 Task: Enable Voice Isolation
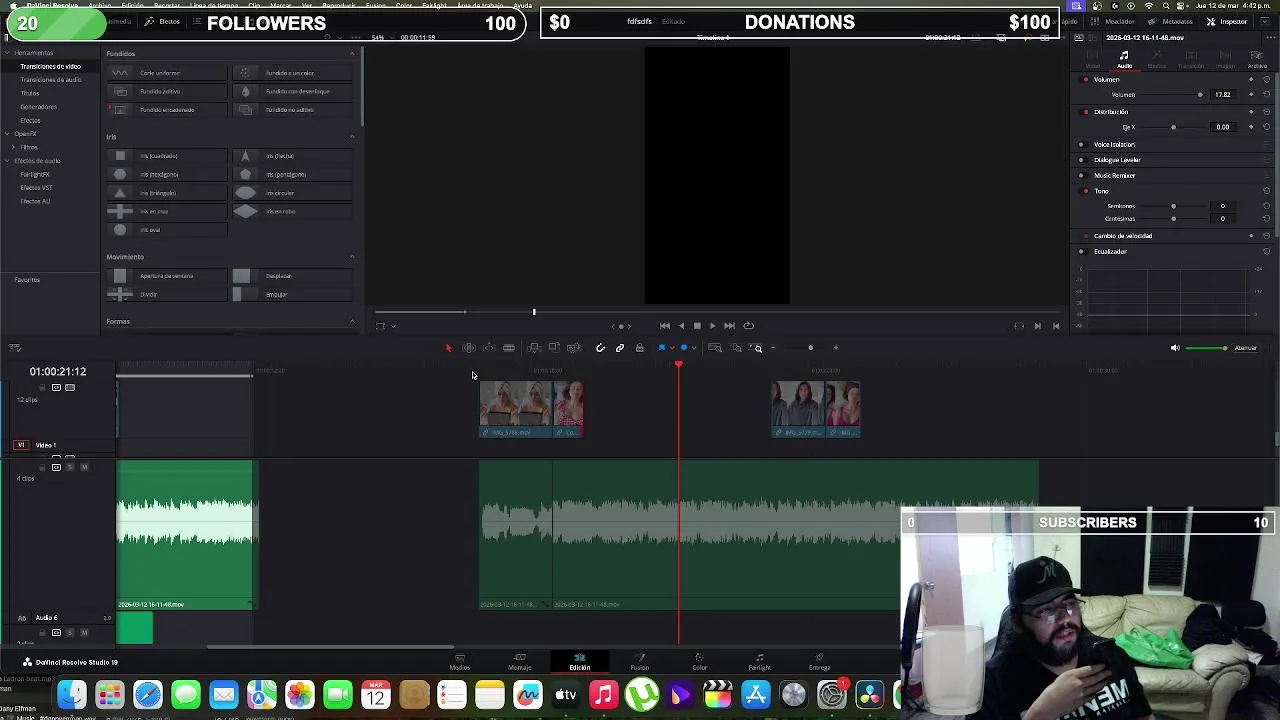[1081, 144]
